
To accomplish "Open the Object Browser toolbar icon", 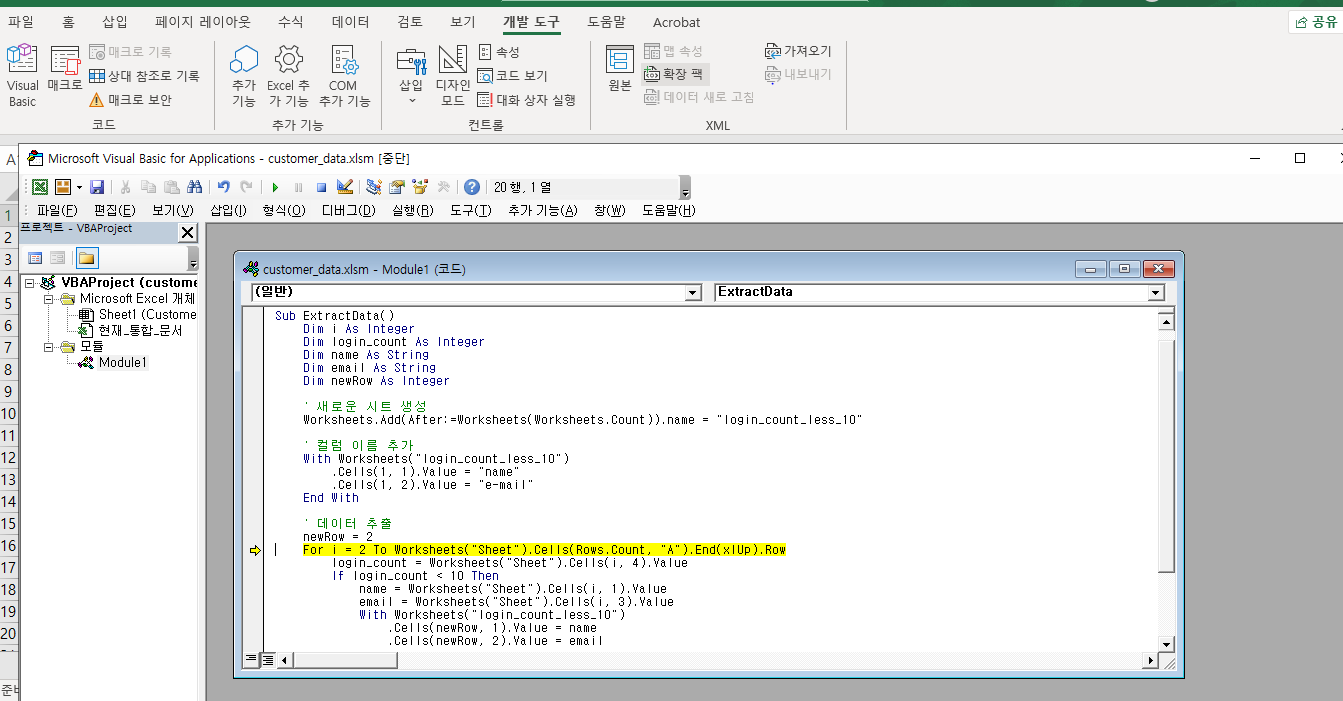I will coord(420,187).
